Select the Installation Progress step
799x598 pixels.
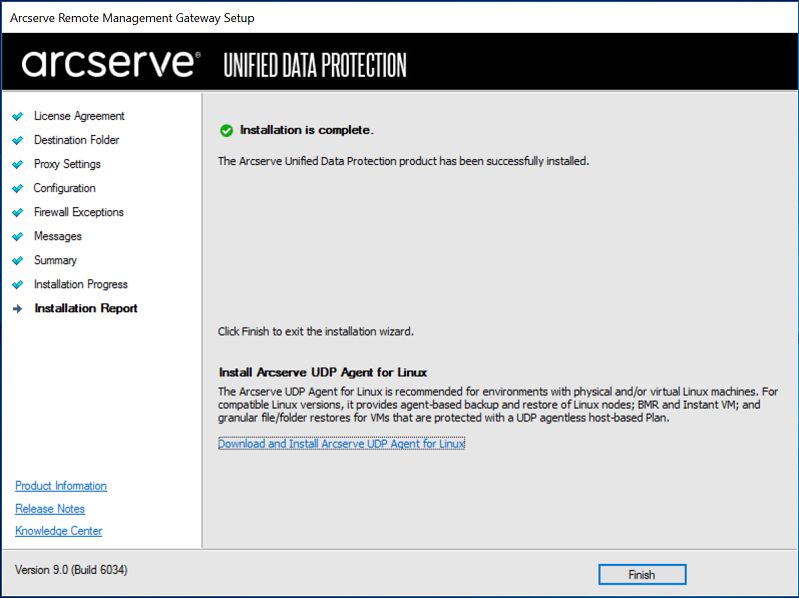(81, 284)
